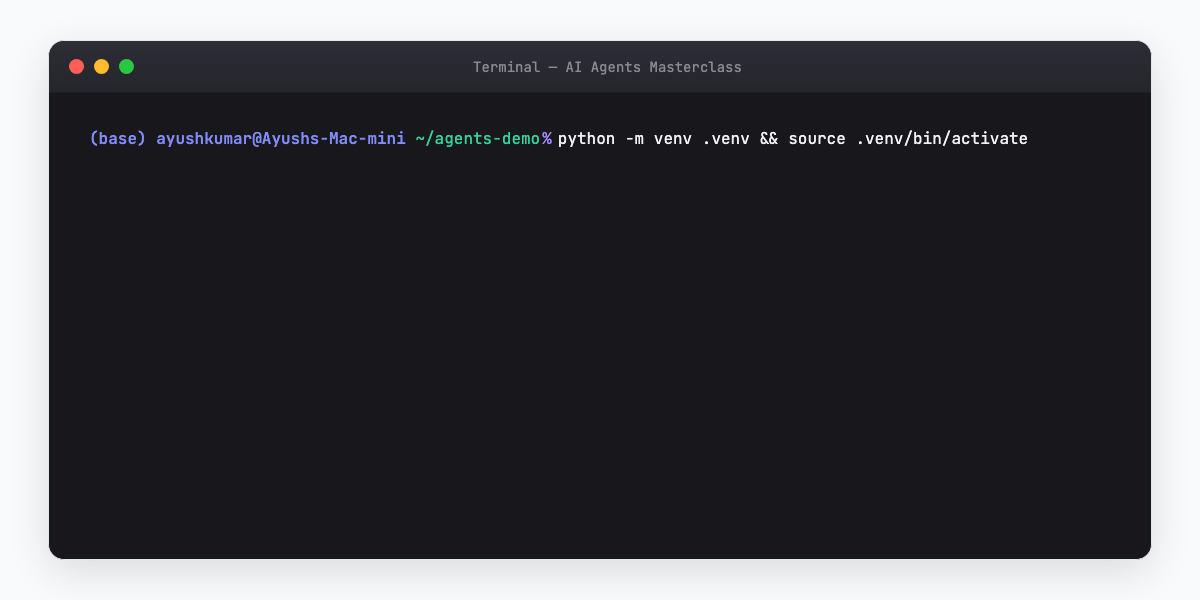This screenshot has width=1200, height=600.
Task: Click the '%' prompt symbol
Action: (x=547, y=138)
